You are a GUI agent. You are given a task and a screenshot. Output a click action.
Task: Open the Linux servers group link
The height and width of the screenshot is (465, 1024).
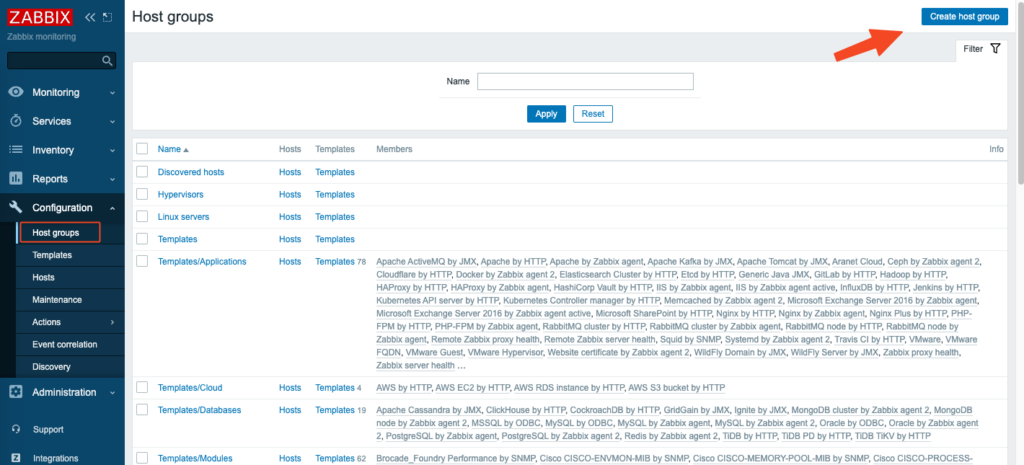(184, 216)
